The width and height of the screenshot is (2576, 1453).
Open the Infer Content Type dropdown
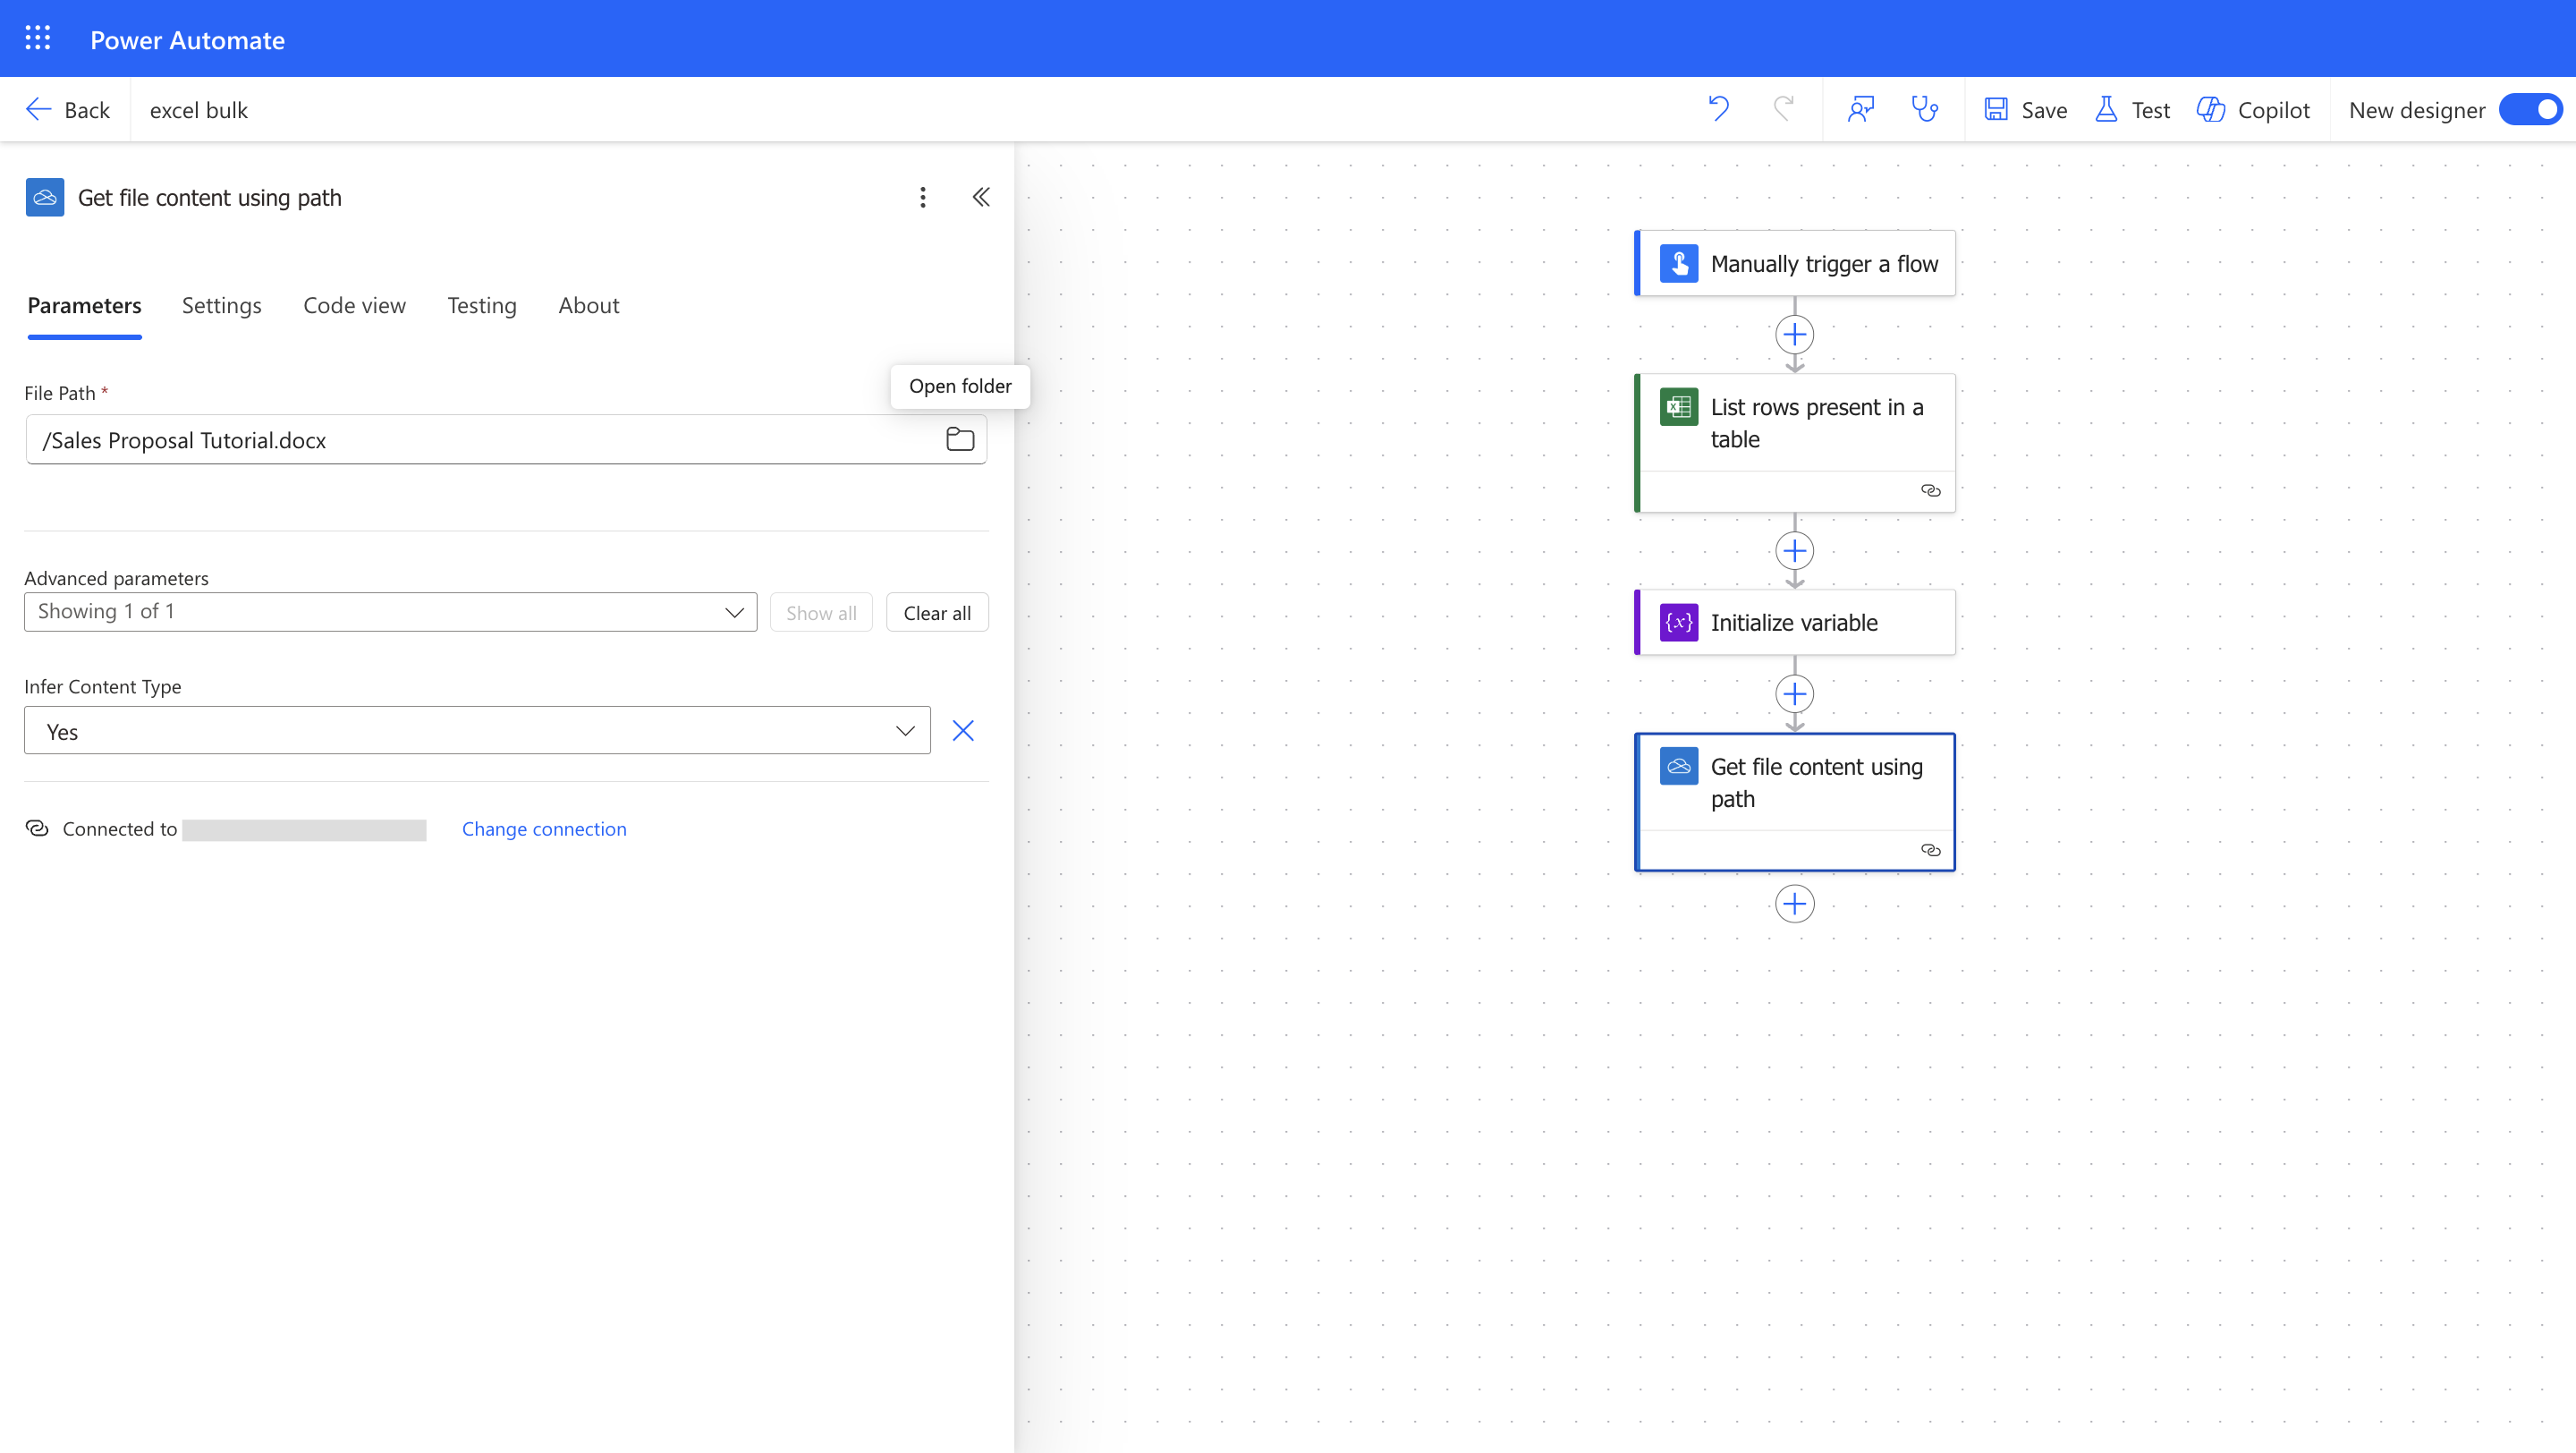pos(477,731)
